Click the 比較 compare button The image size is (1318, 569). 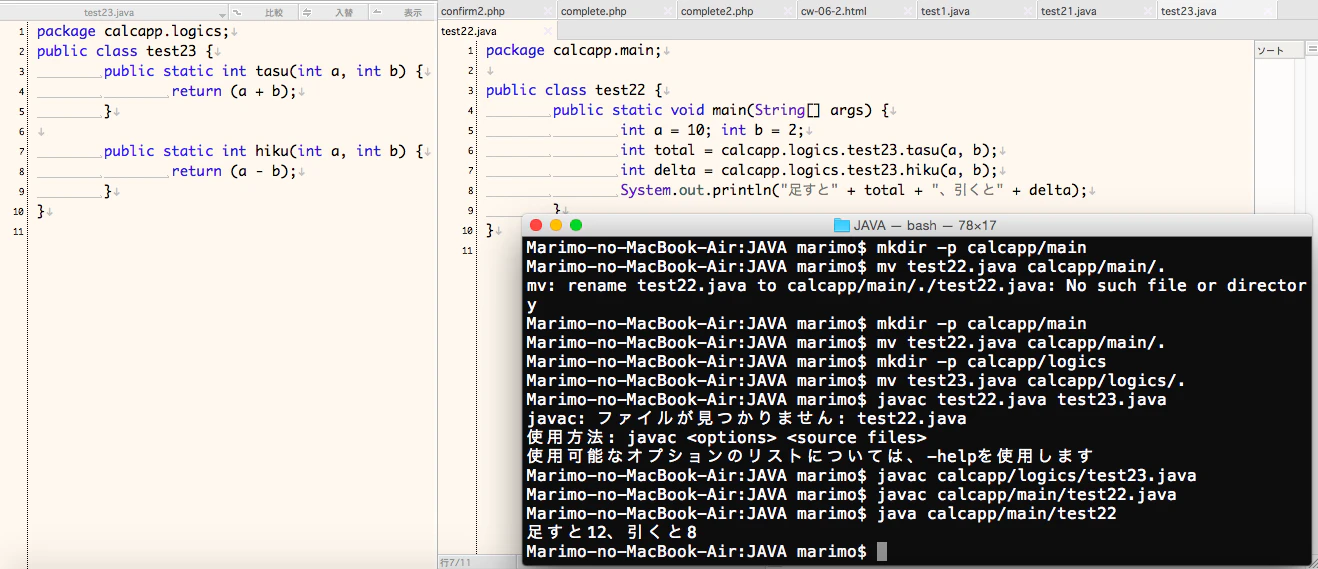(x=264, y=13)
